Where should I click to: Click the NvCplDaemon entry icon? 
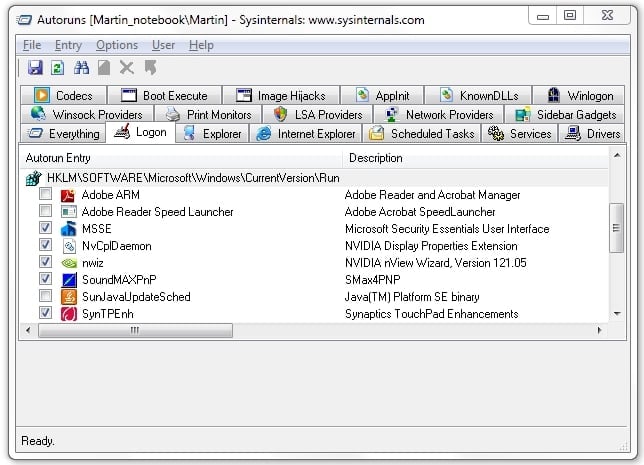(69, 246)
